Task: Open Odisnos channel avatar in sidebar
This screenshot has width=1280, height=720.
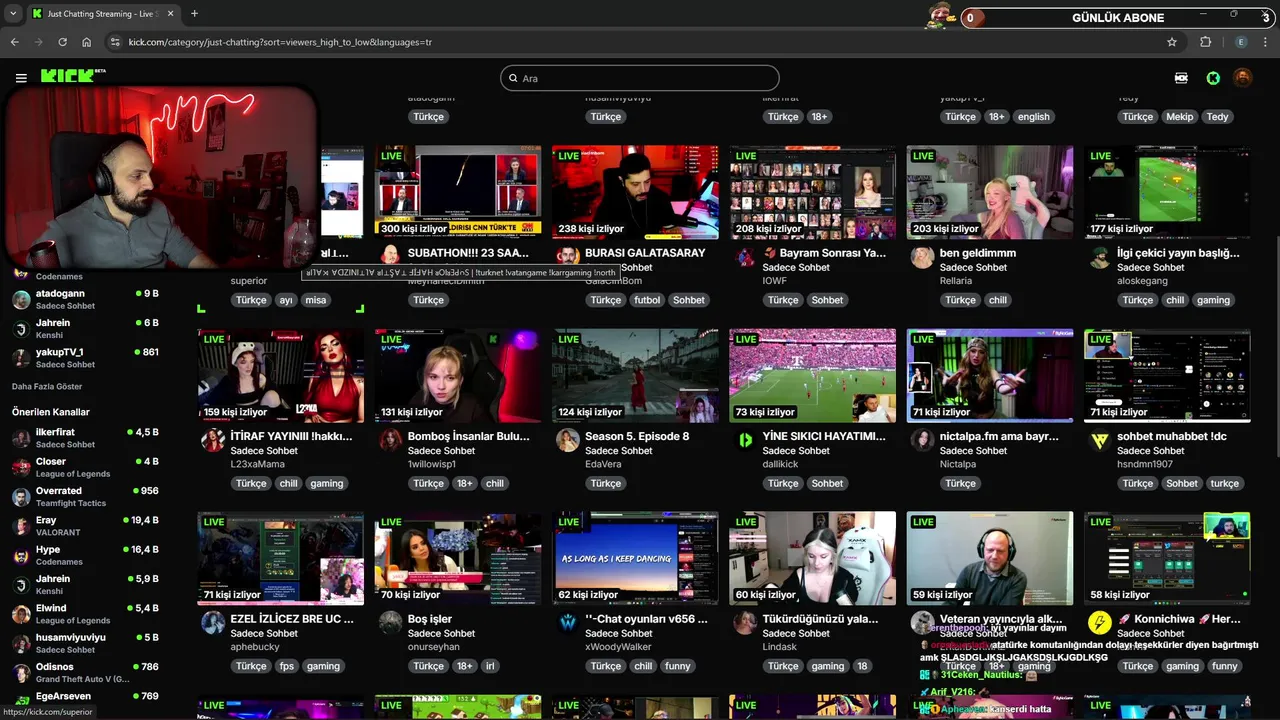Action: (21, 673)
